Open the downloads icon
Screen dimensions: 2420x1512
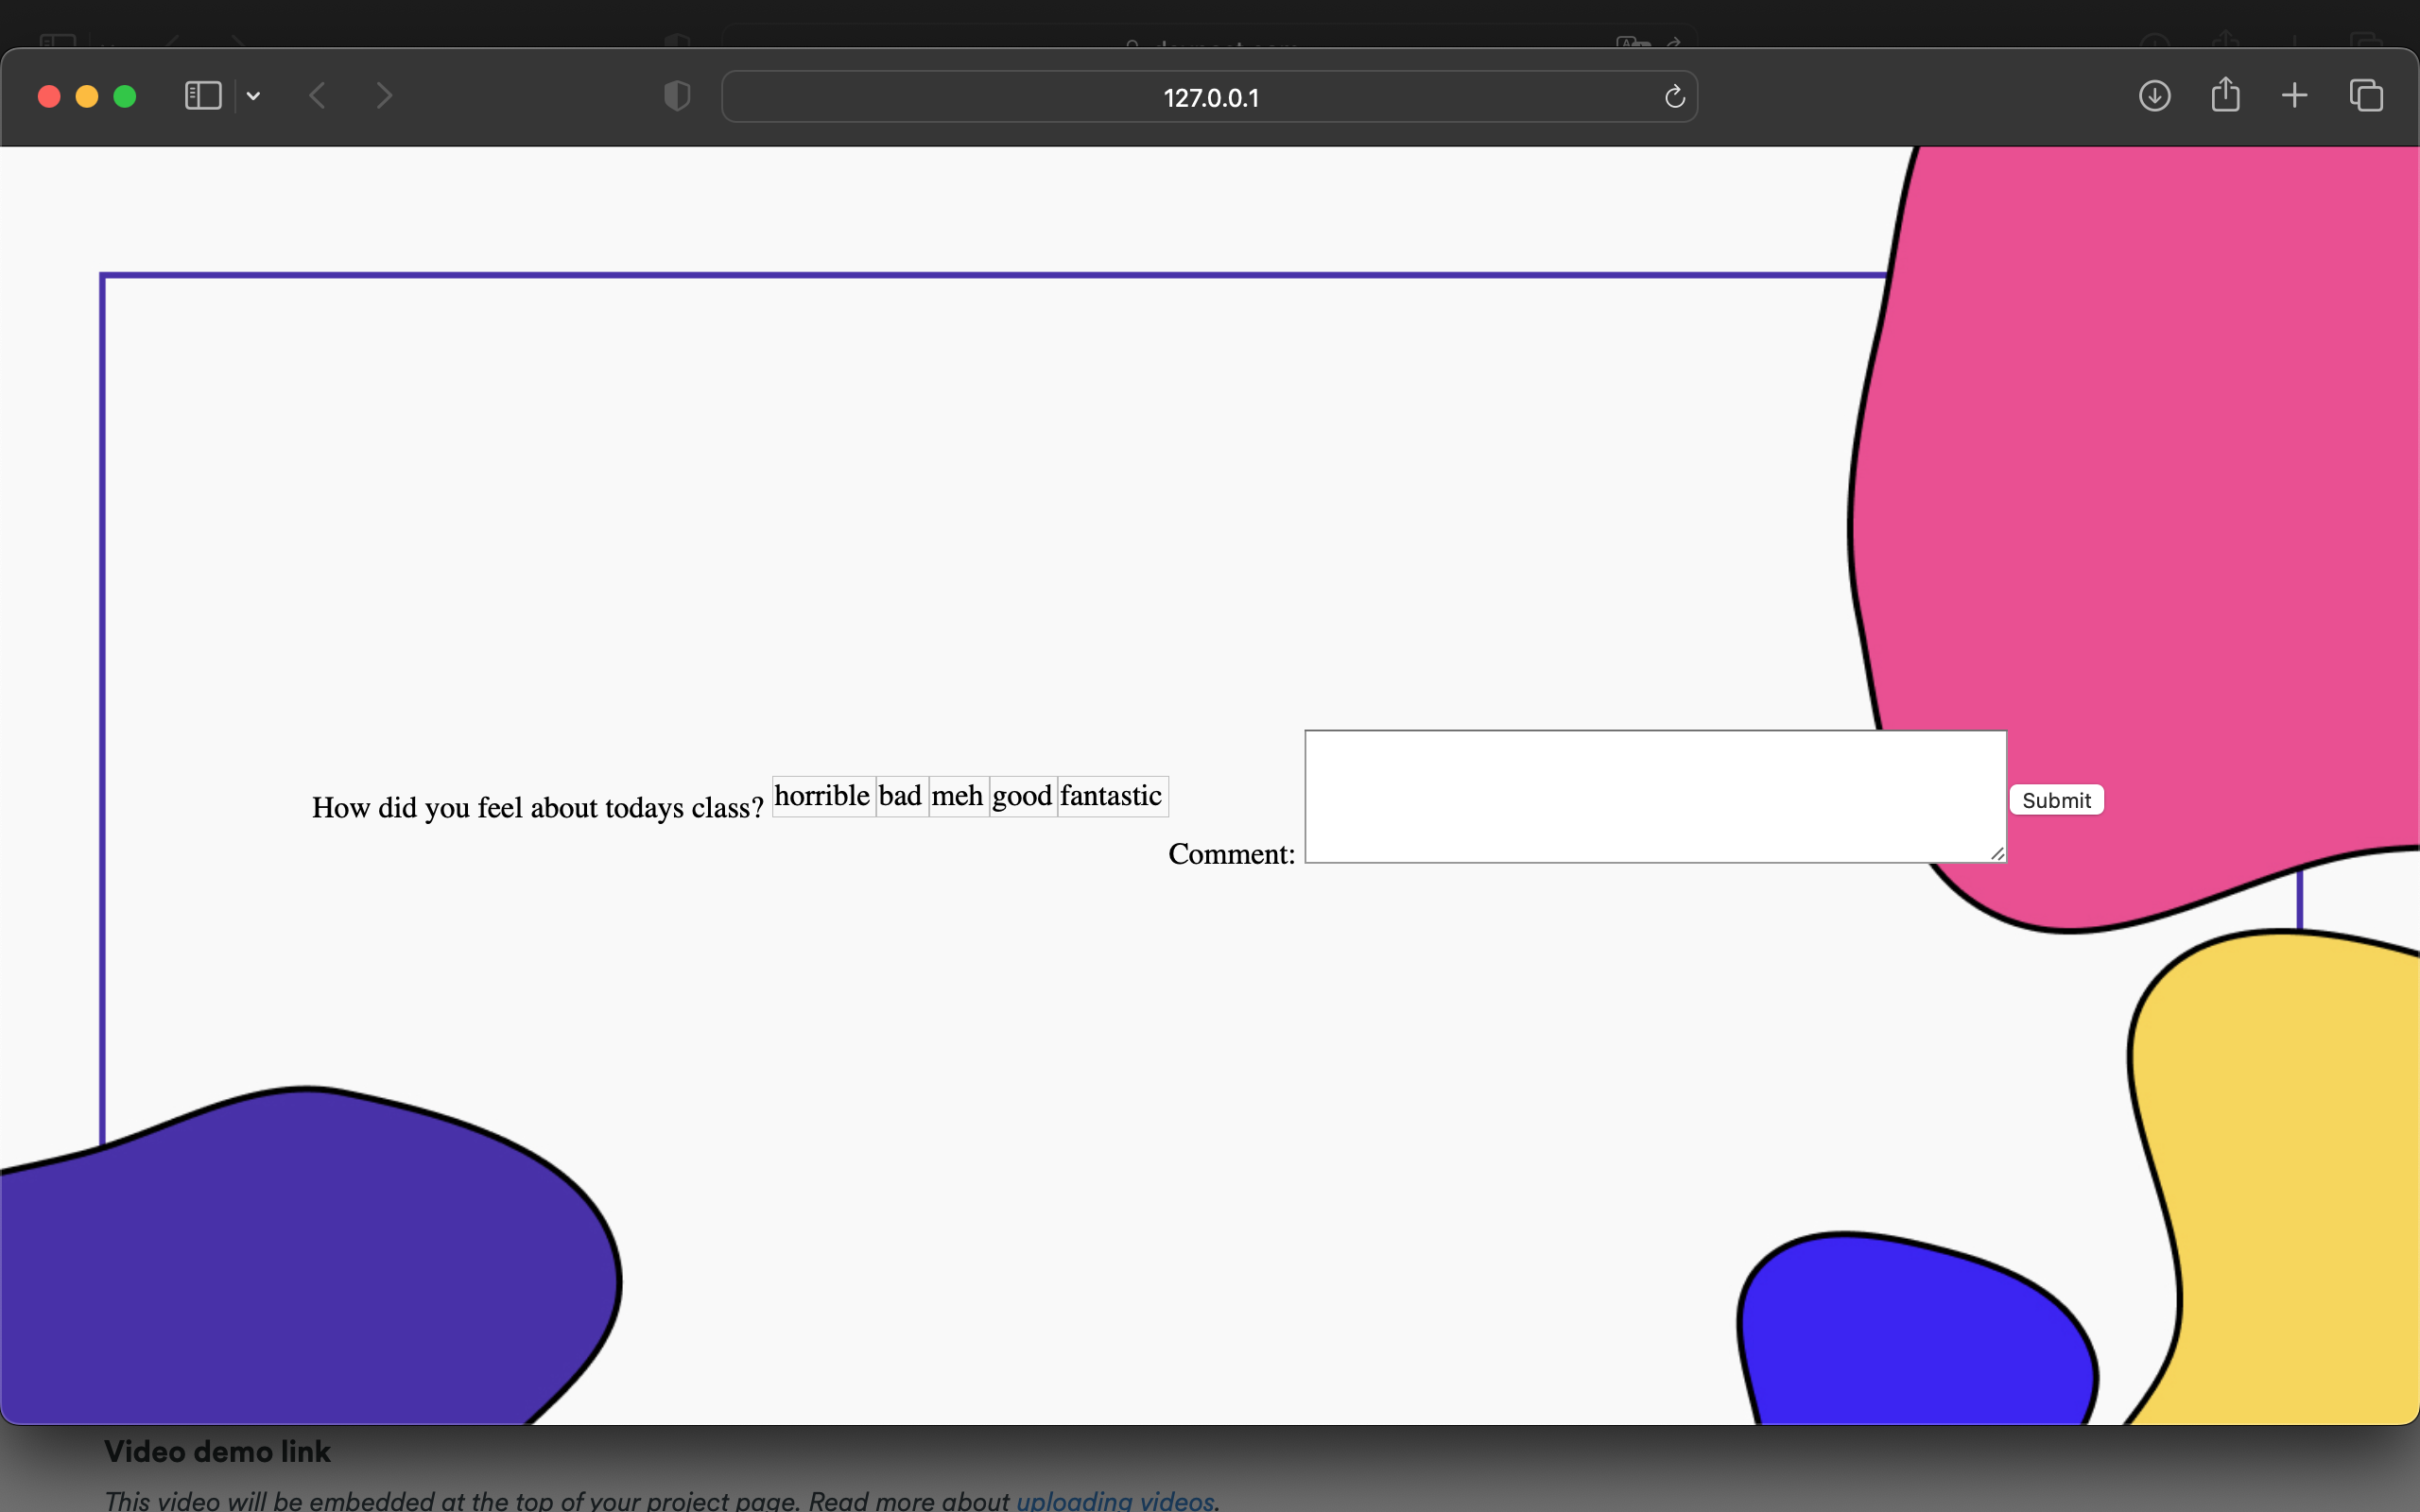coord(2154,96)
